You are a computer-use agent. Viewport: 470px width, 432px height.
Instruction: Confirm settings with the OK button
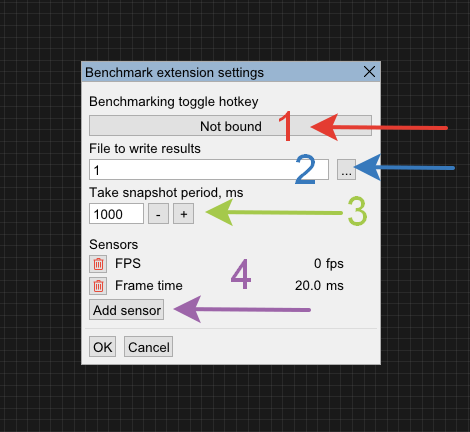102,347
